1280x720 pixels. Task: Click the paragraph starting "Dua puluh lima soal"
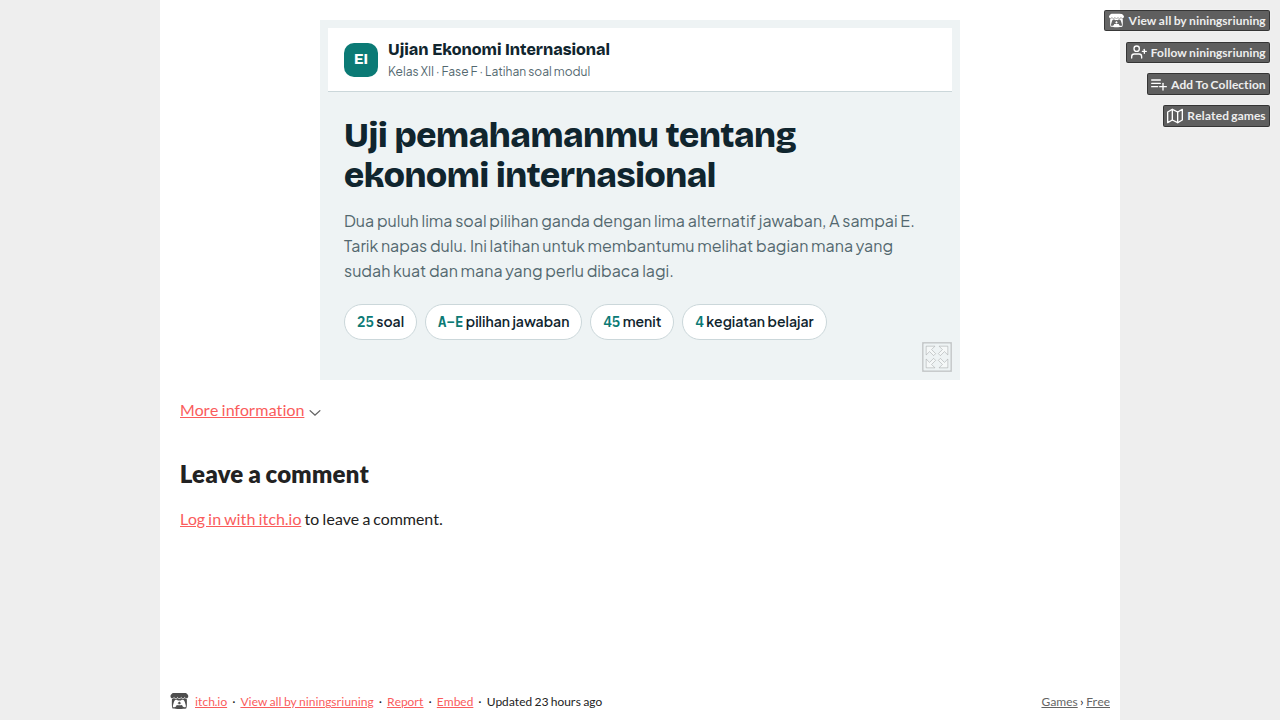click(x=629, y=246)
